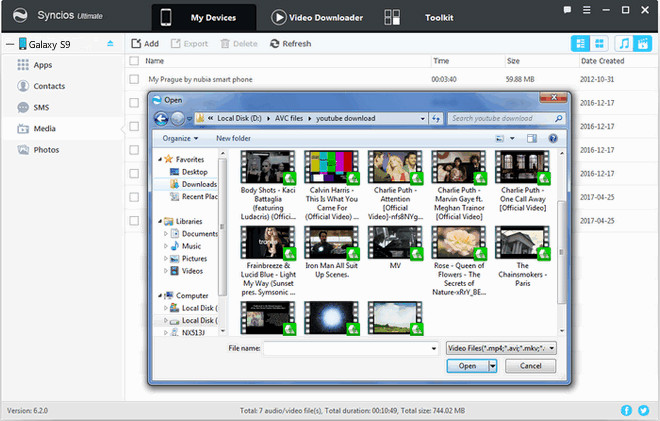The image size is (660, 421).
Task: Click the search magnifier in Open dialog
Action: coord(559,119)
